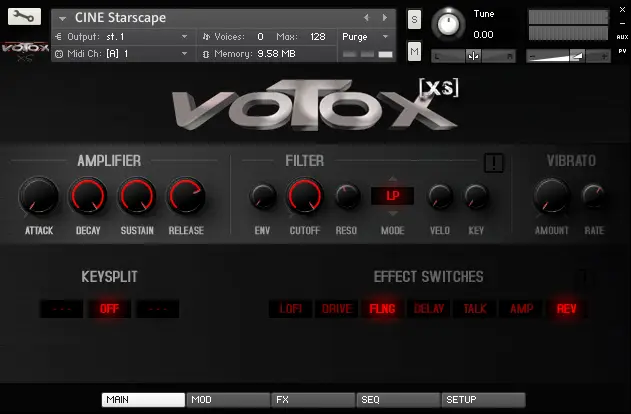Click the Filter KEY knob
The height and width of the screenshot is (414, 631).
pyautogui.click(x=476, y=196)
